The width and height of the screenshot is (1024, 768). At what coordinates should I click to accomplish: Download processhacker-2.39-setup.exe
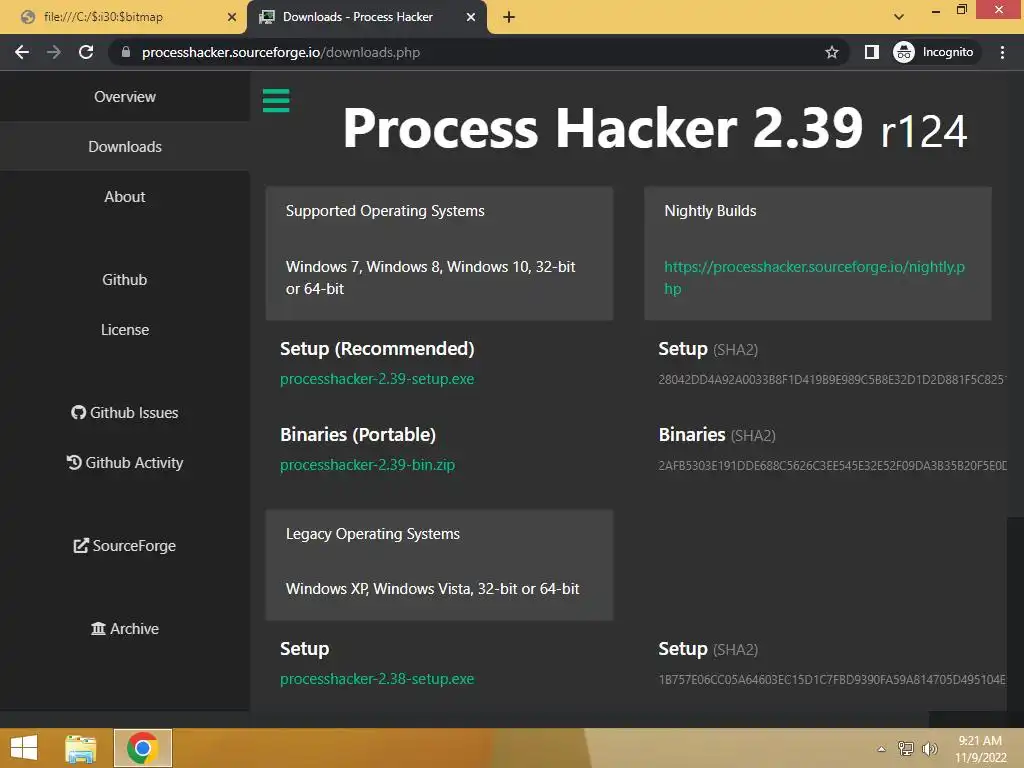point(377,379)
